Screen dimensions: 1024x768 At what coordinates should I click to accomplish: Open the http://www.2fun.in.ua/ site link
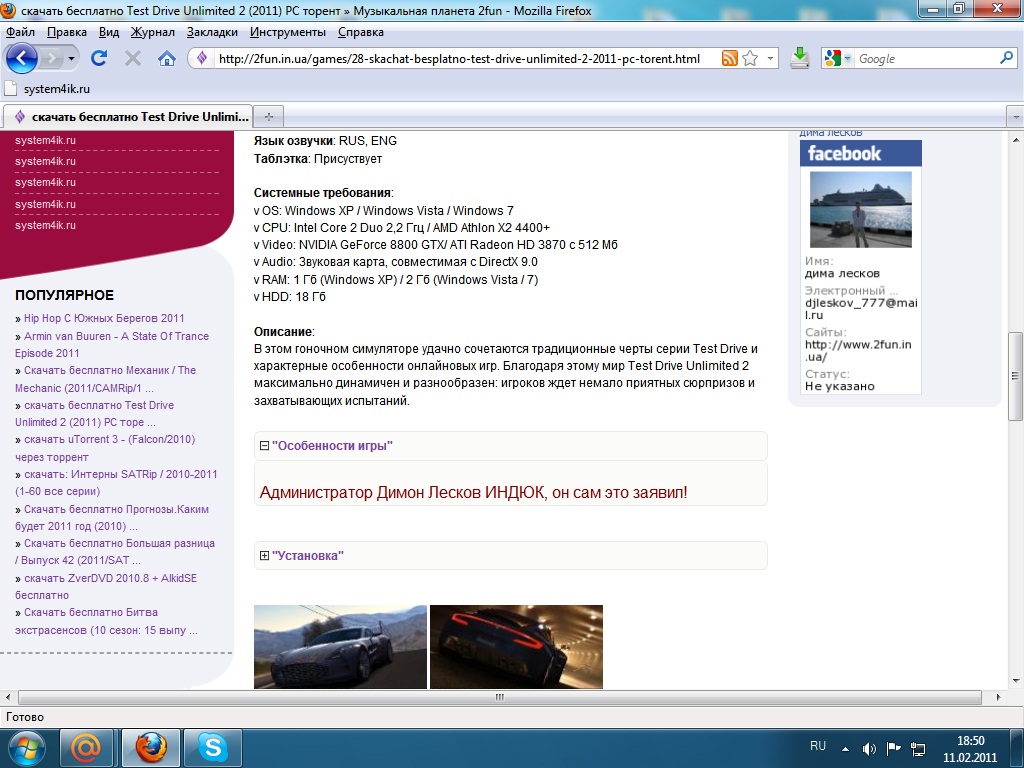(857, 351)
